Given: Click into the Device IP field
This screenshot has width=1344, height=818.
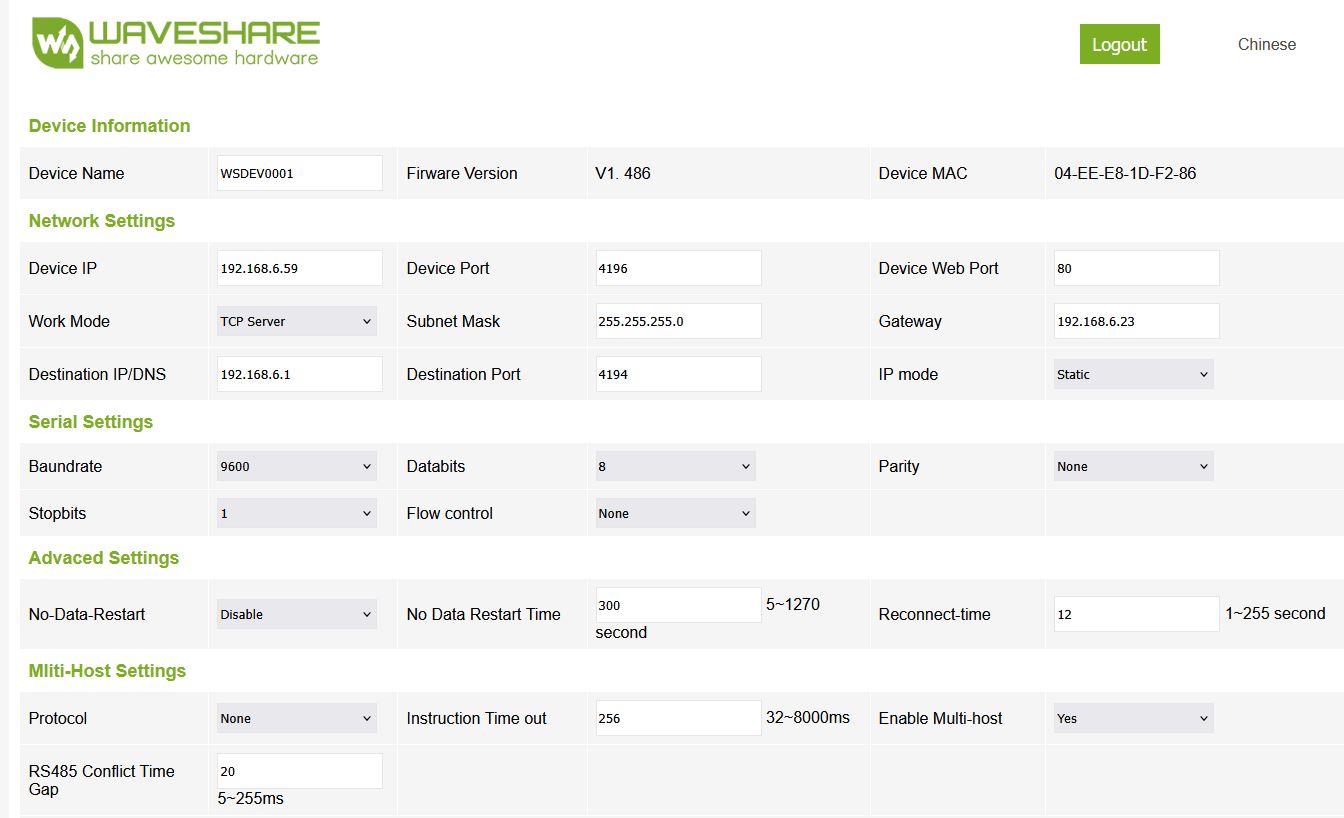Looking at the screenshot, I should (x=300, y=268).
